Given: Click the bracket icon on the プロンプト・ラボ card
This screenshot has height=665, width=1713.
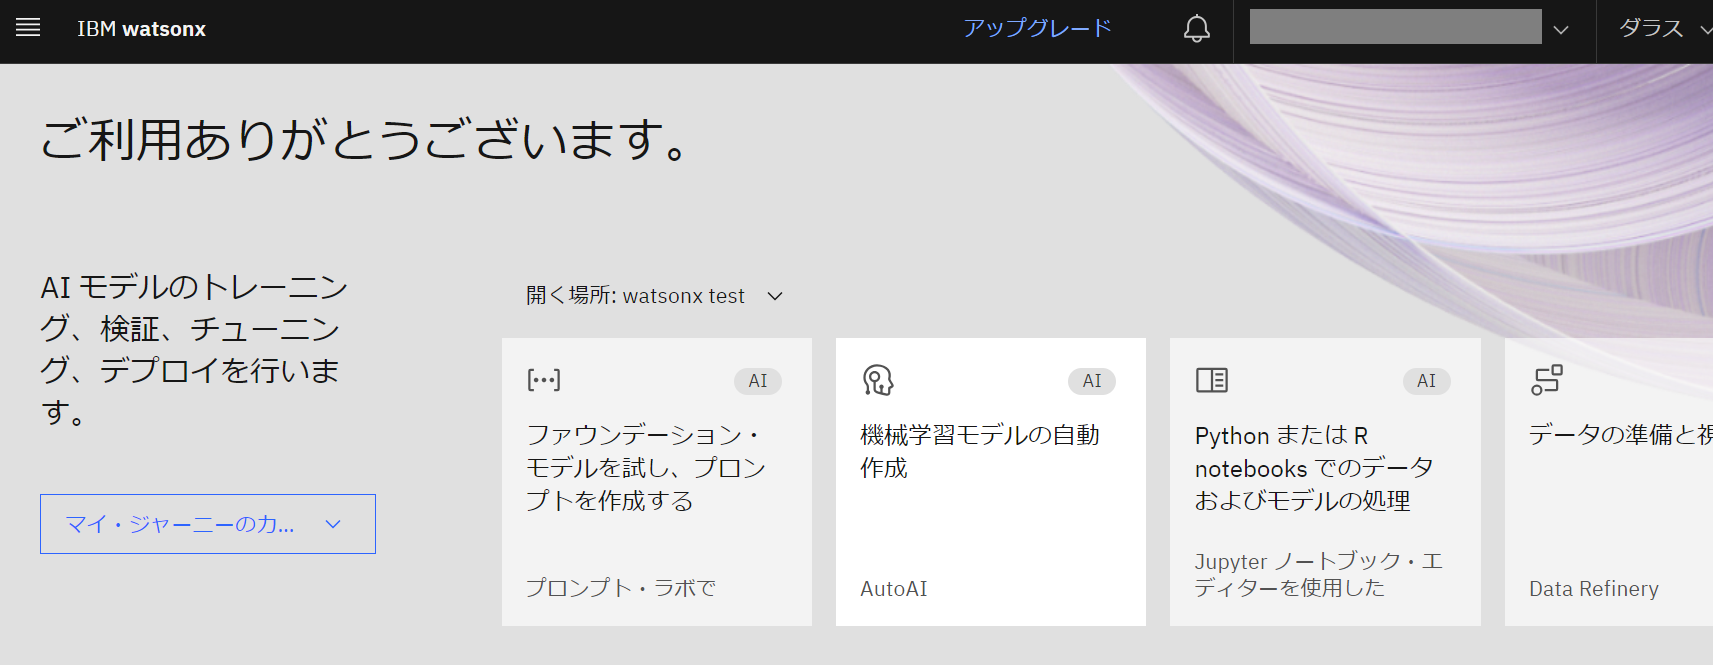Looking at the screenshot, I should point(543,380).
